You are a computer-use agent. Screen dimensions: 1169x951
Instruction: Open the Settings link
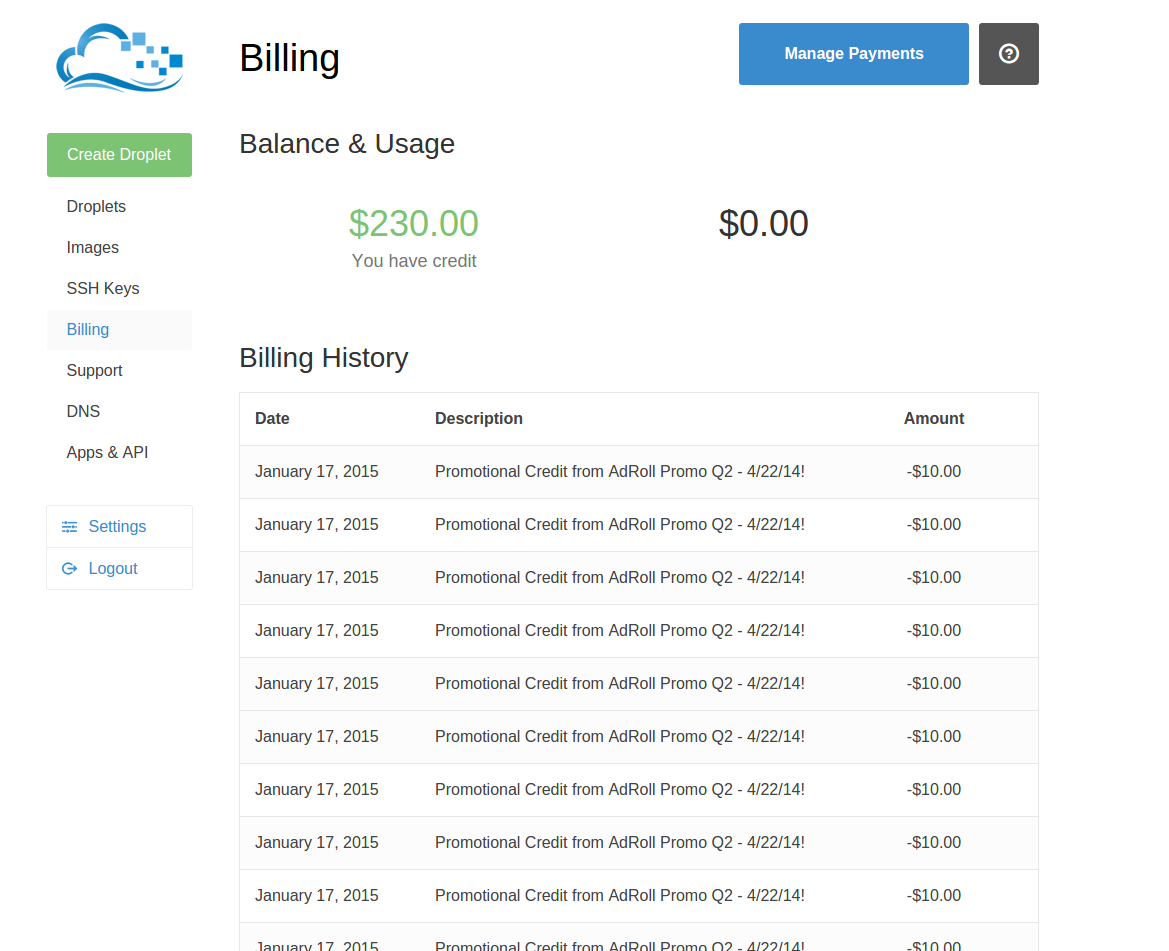[119, 527]
